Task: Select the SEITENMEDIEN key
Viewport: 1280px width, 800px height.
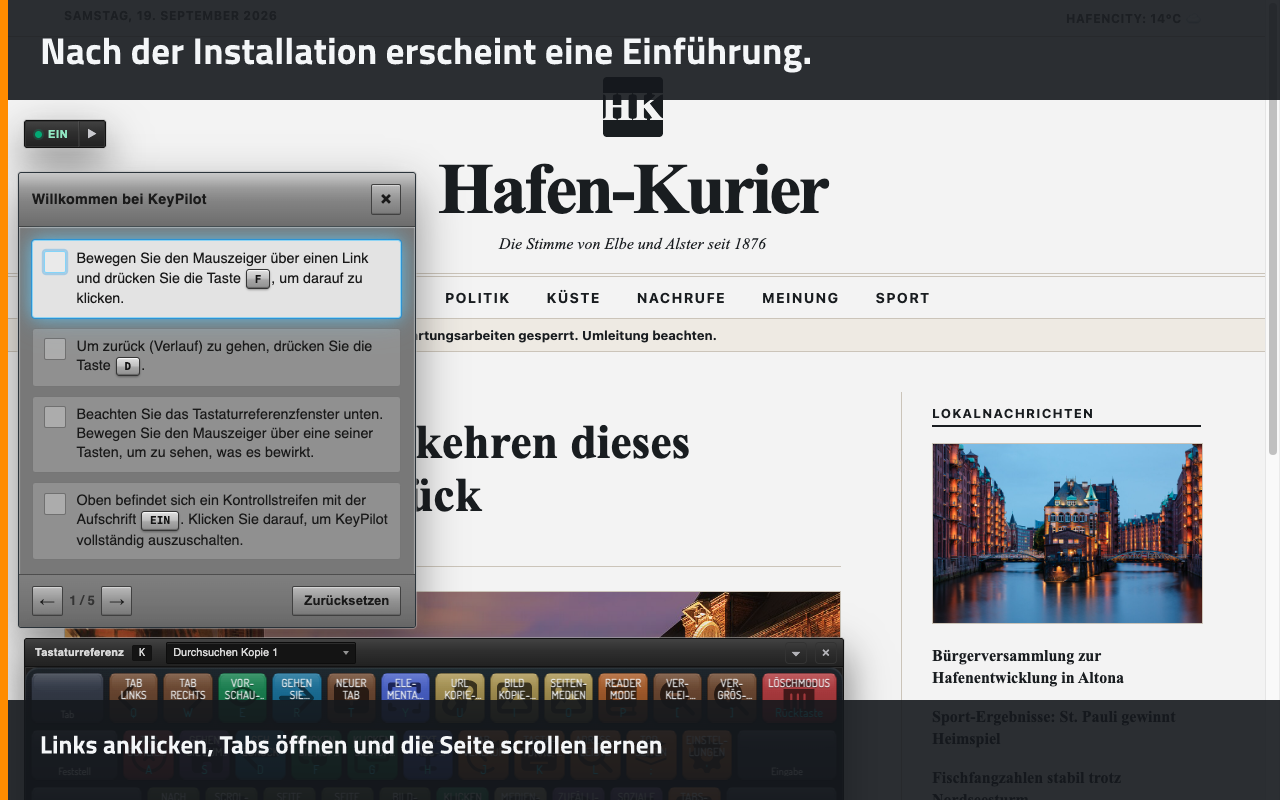Action: pos(568,698)
